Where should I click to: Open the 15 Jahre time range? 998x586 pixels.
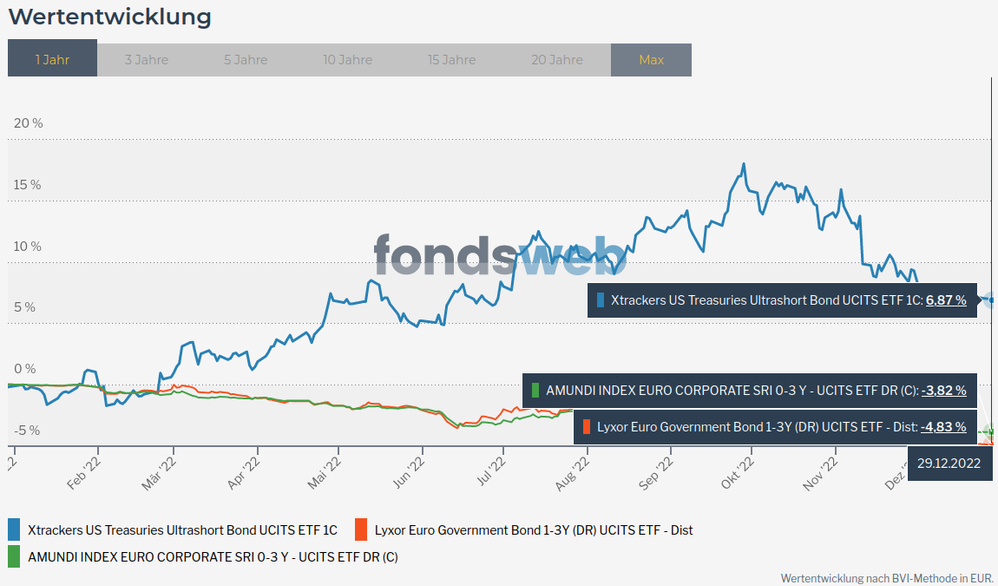pos(451,59)
